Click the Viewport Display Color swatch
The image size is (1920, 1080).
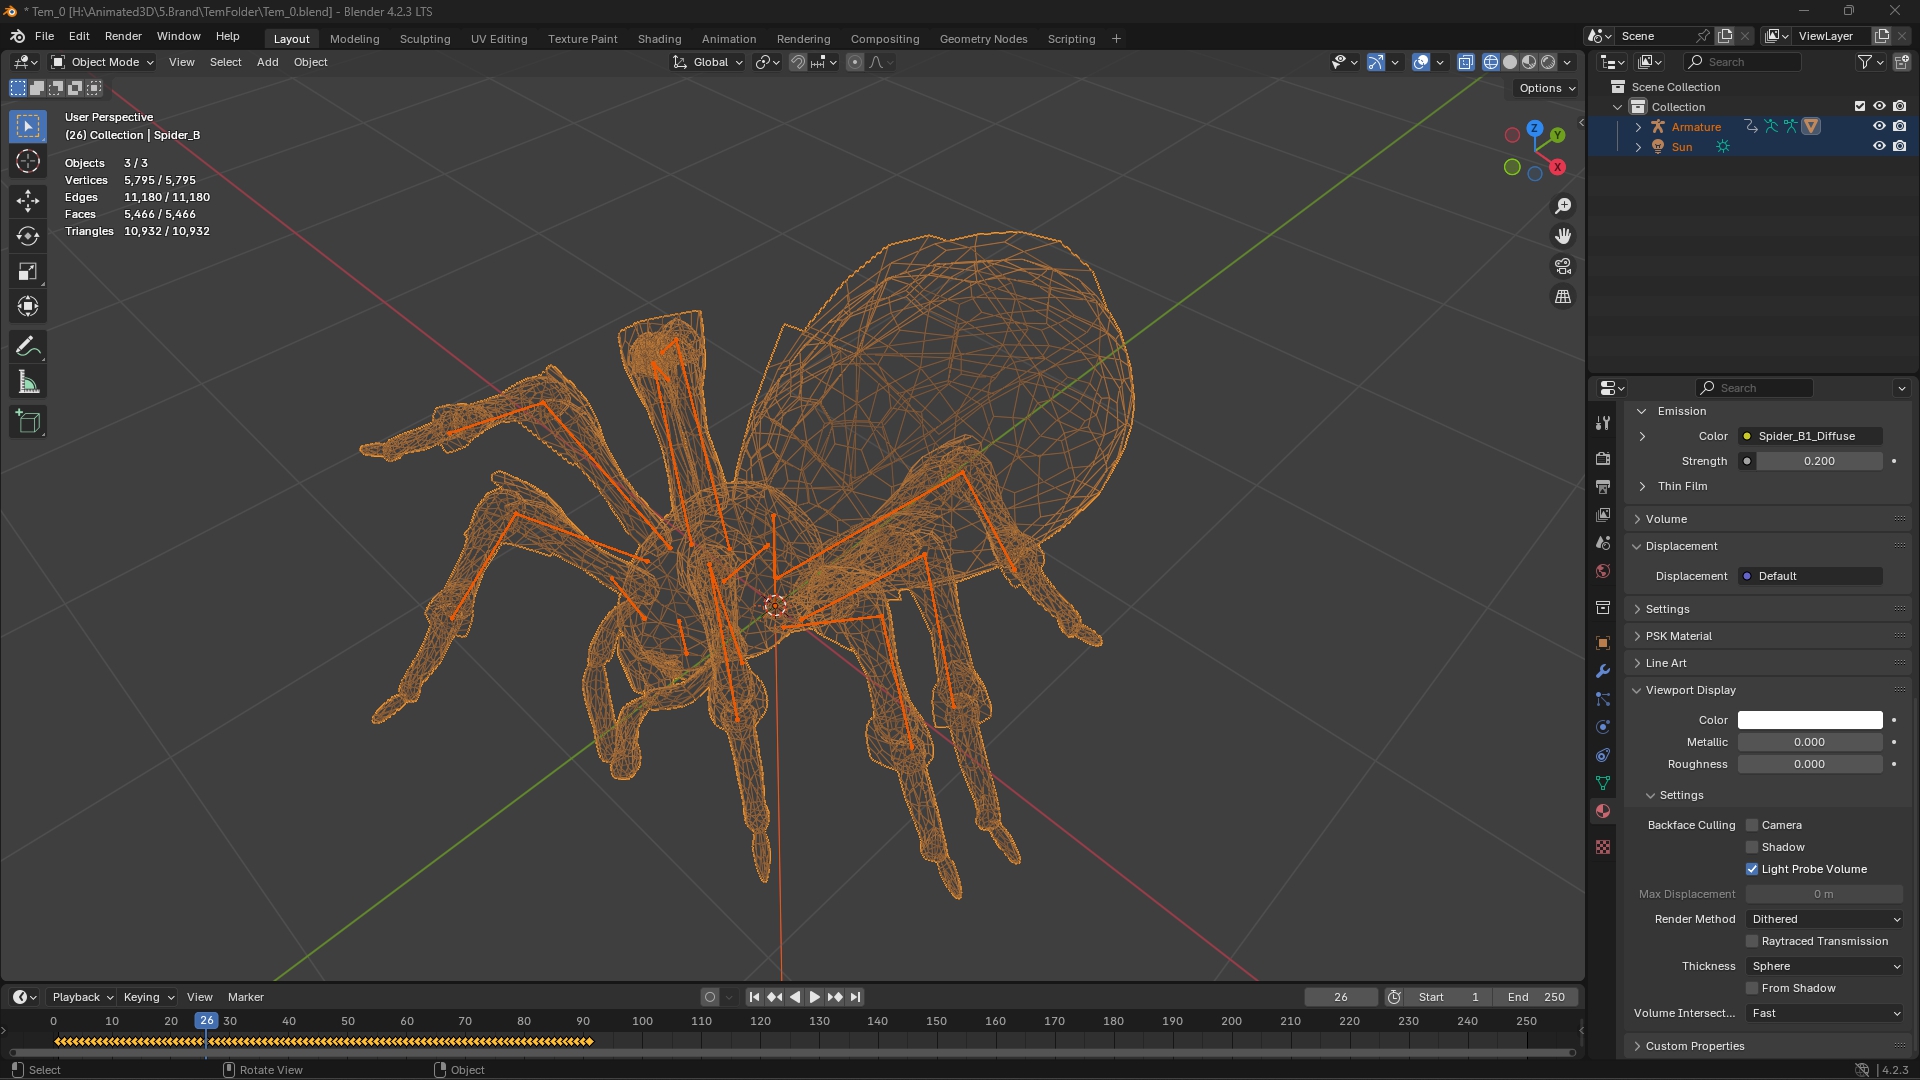coord(1809,720)
